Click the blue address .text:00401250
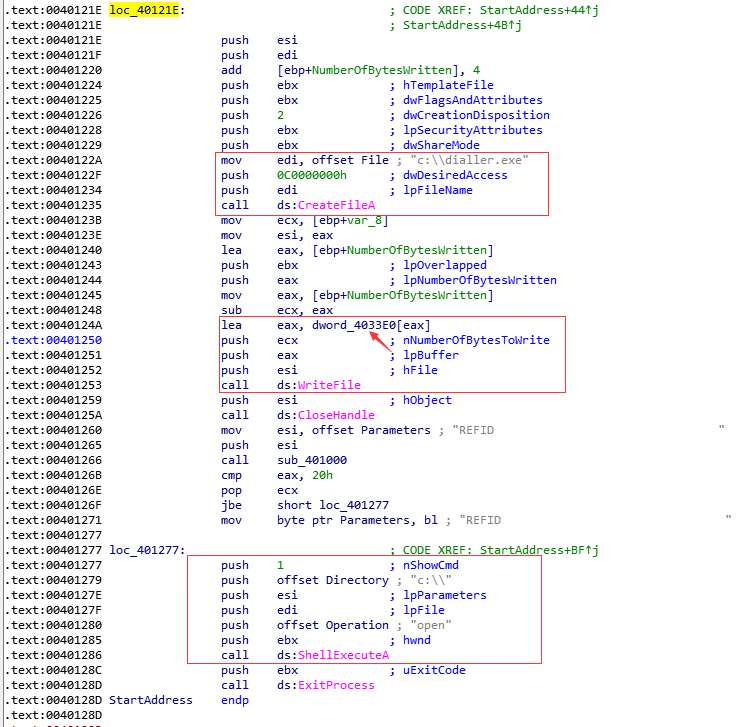 (x=42, y=340)
